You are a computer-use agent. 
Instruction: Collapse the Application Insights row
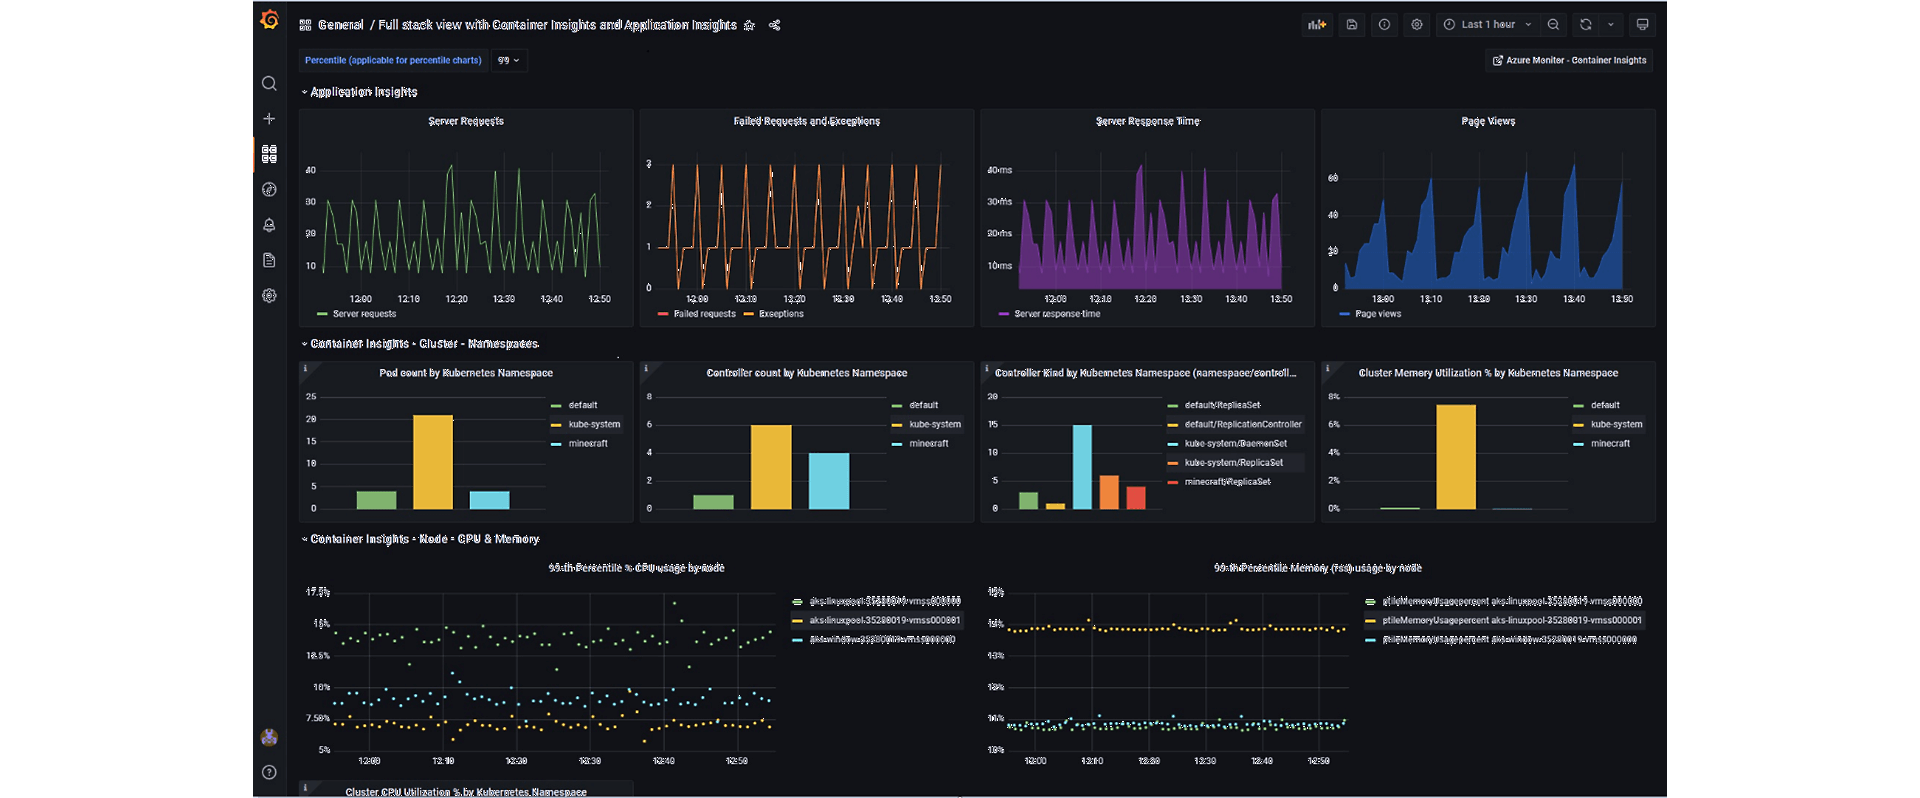coord(363,92)
